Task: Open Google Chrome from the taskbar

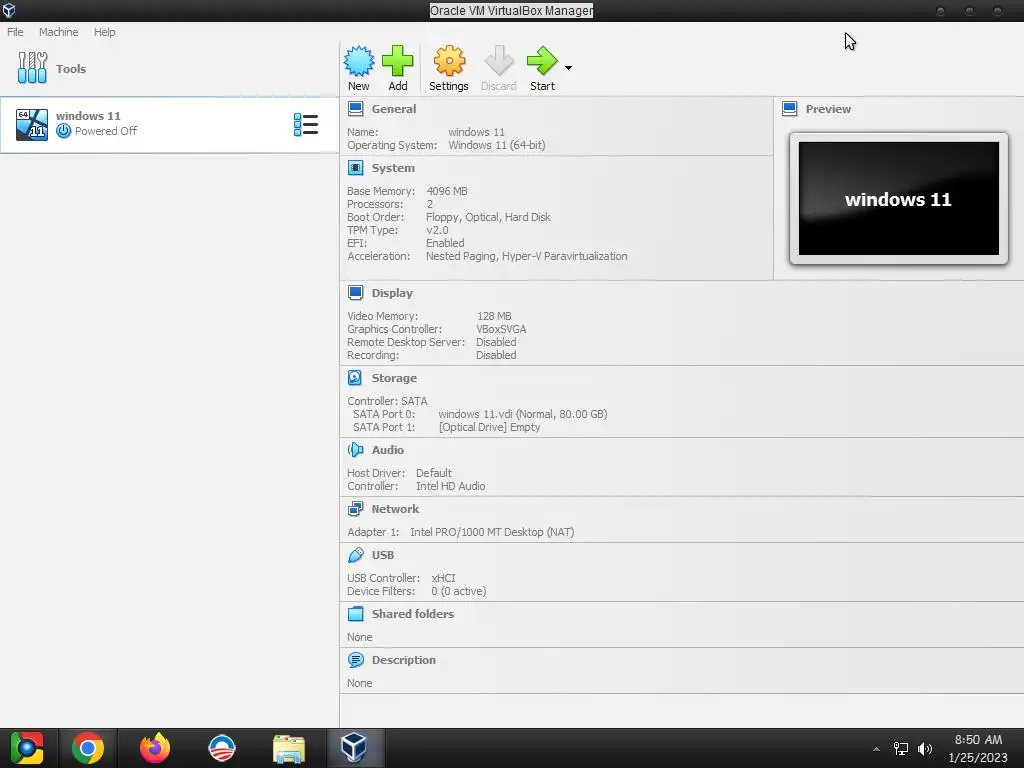Action: (x=88, y=748)
